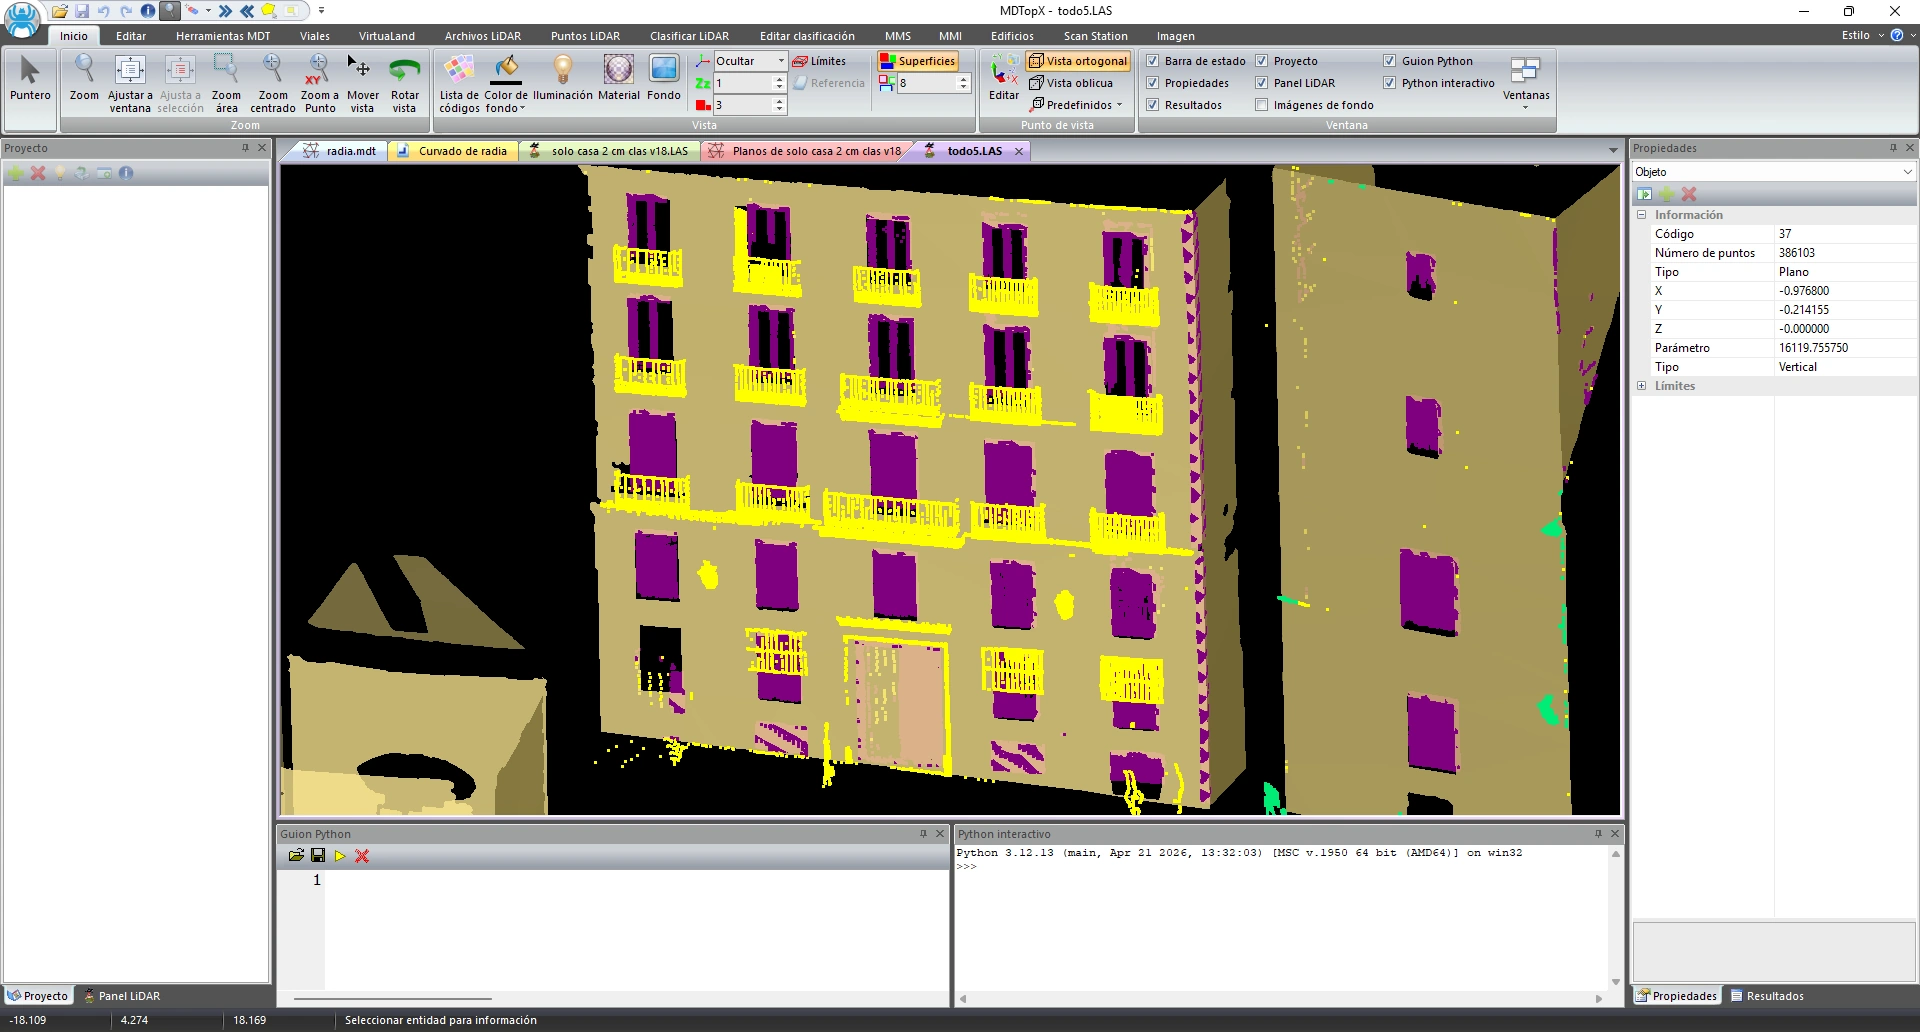Viewport: 1920px width, 1032px height.
Task: Toggle the Guion Python checkbox
Action: tap(1390, 61)
